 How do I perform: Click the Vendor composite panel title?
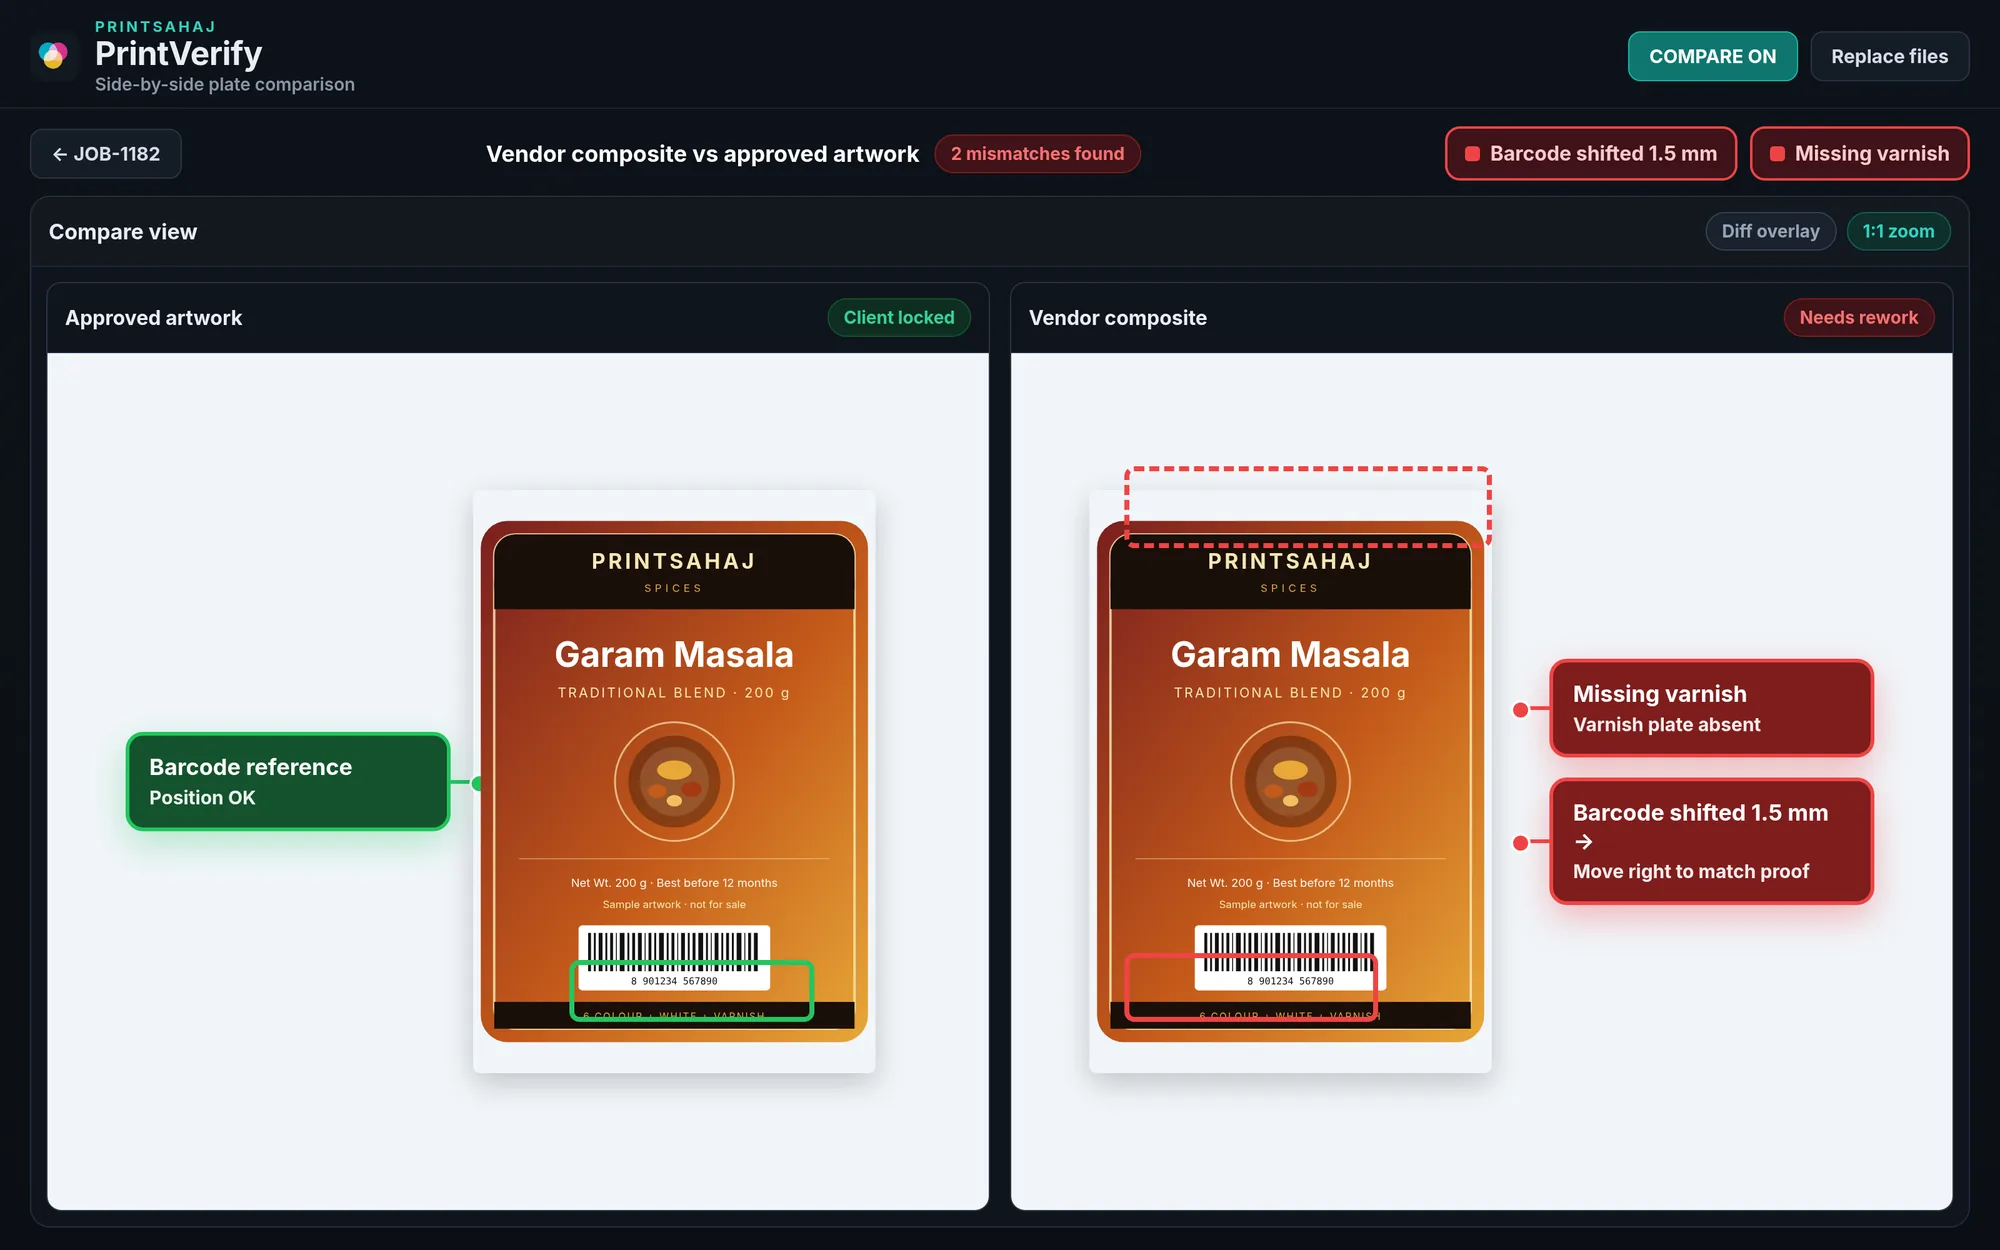[x=1118, y=318]
